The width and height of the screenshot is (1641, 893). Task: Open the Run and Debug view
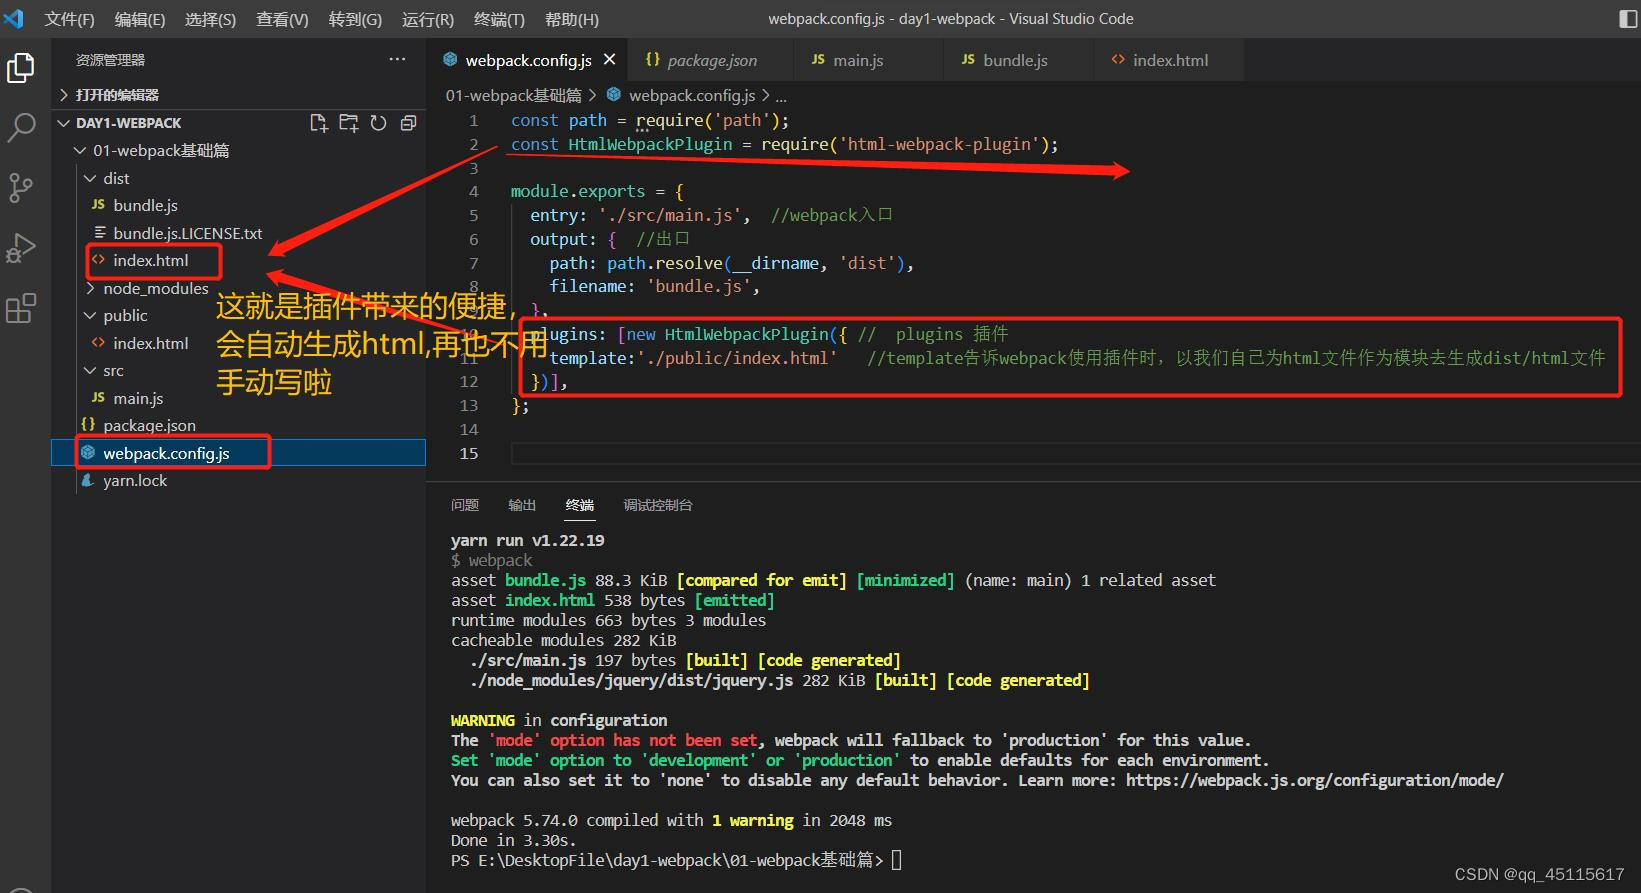21,248
